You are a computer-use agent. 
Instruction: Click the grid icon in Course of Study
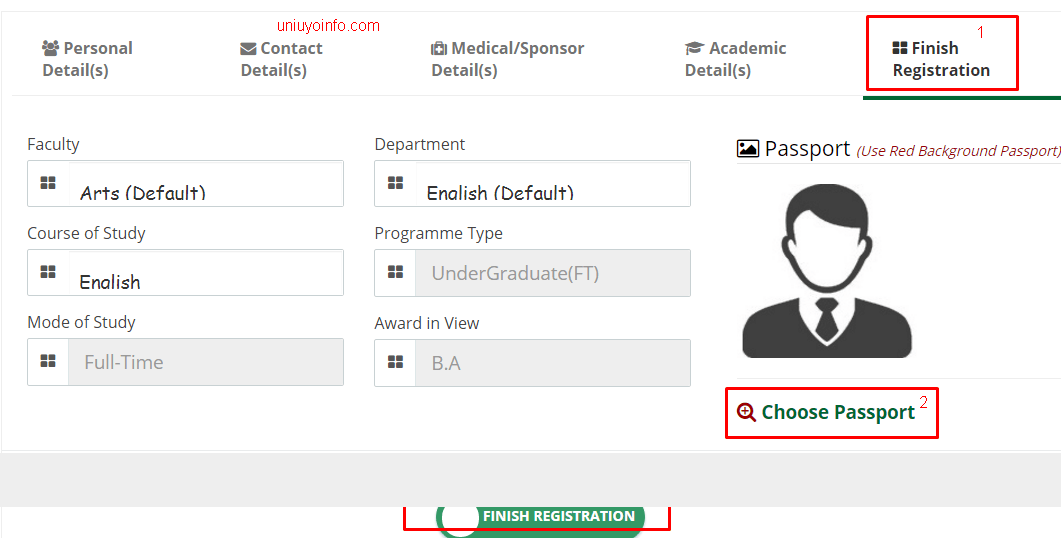[48, 272]
